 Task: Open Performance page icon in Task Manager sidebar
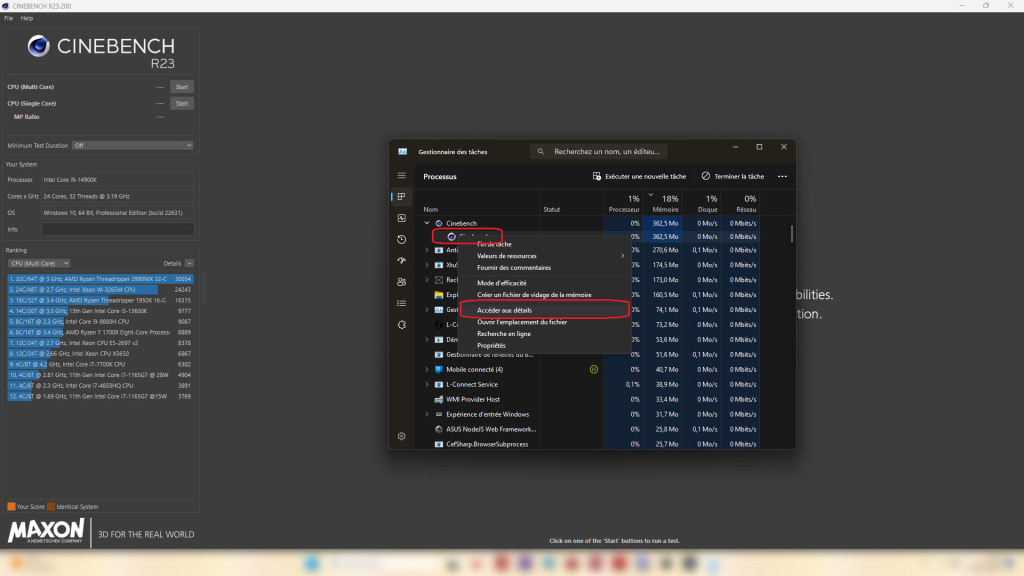[402, 218]
